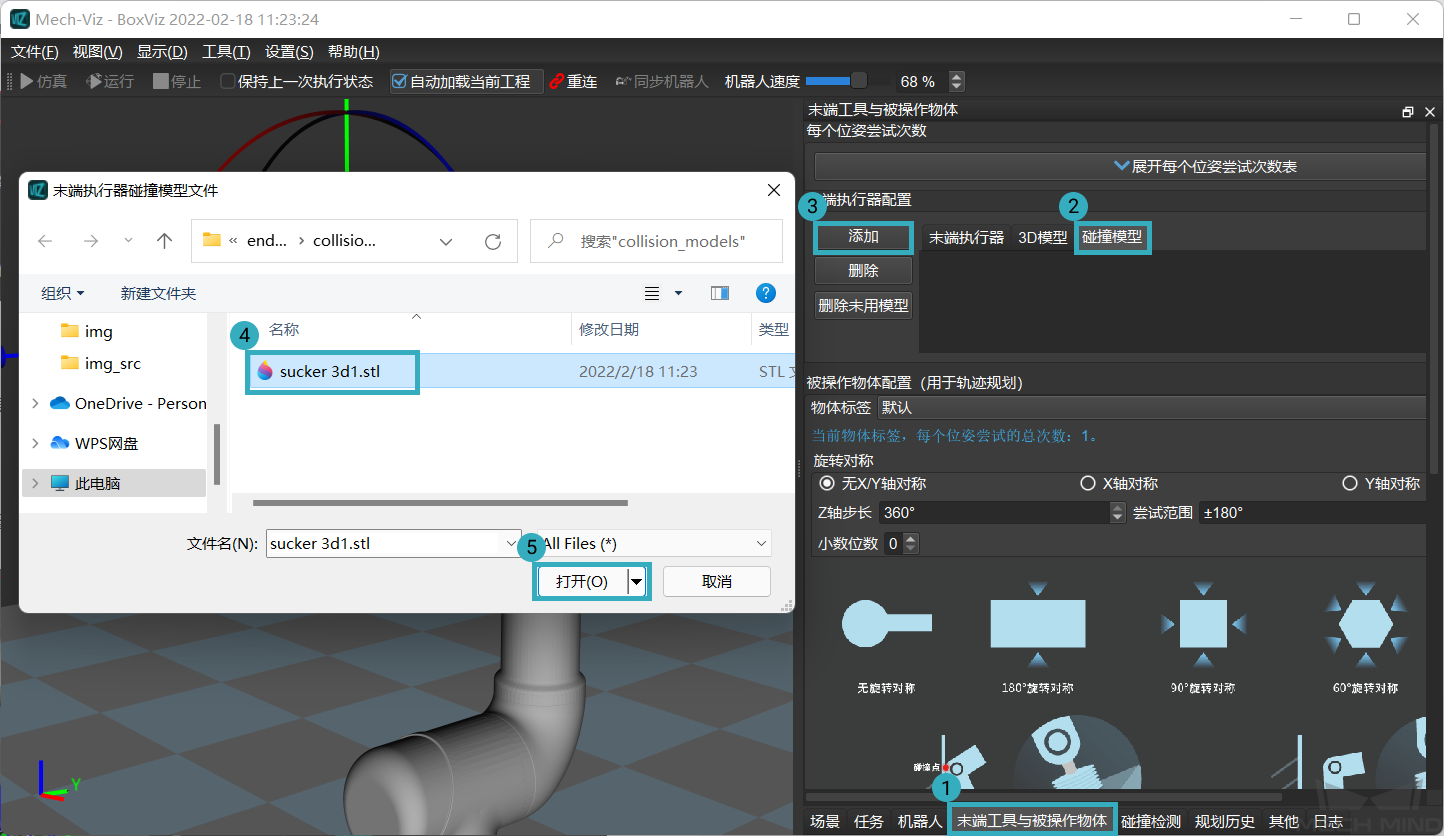Click the 删除 button
Screen dimensions: 1444x836
point(863,271)
